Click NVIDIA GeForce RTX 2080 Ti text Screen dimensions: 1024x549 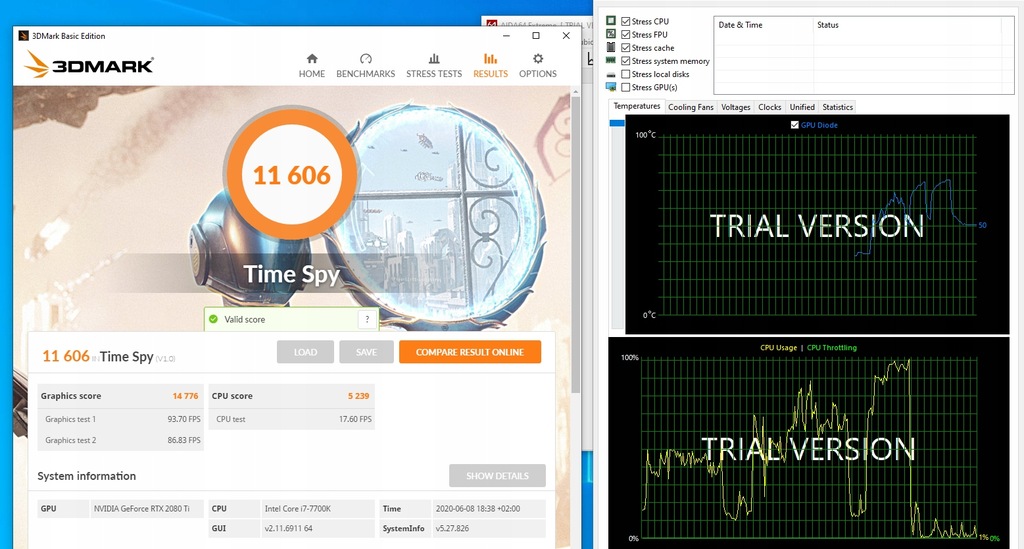(142, 509)
